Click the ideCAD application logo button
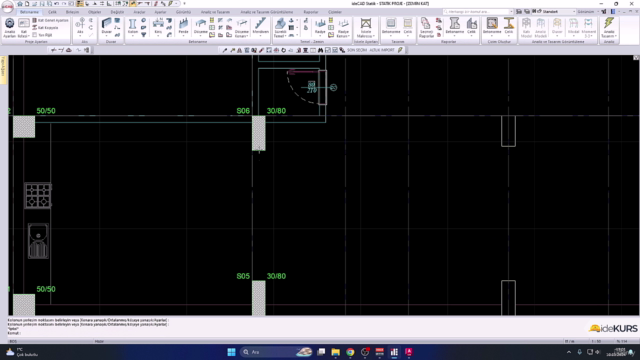640x360 pixels. 7,8
